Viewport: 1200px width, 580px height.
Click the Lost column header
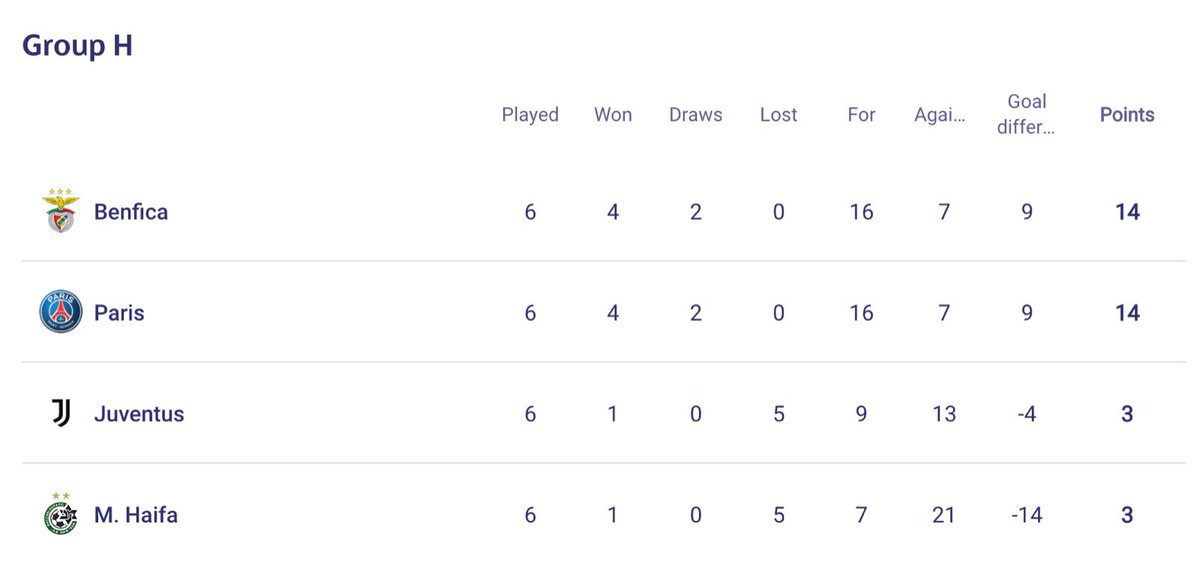click(x=779, y=114)
